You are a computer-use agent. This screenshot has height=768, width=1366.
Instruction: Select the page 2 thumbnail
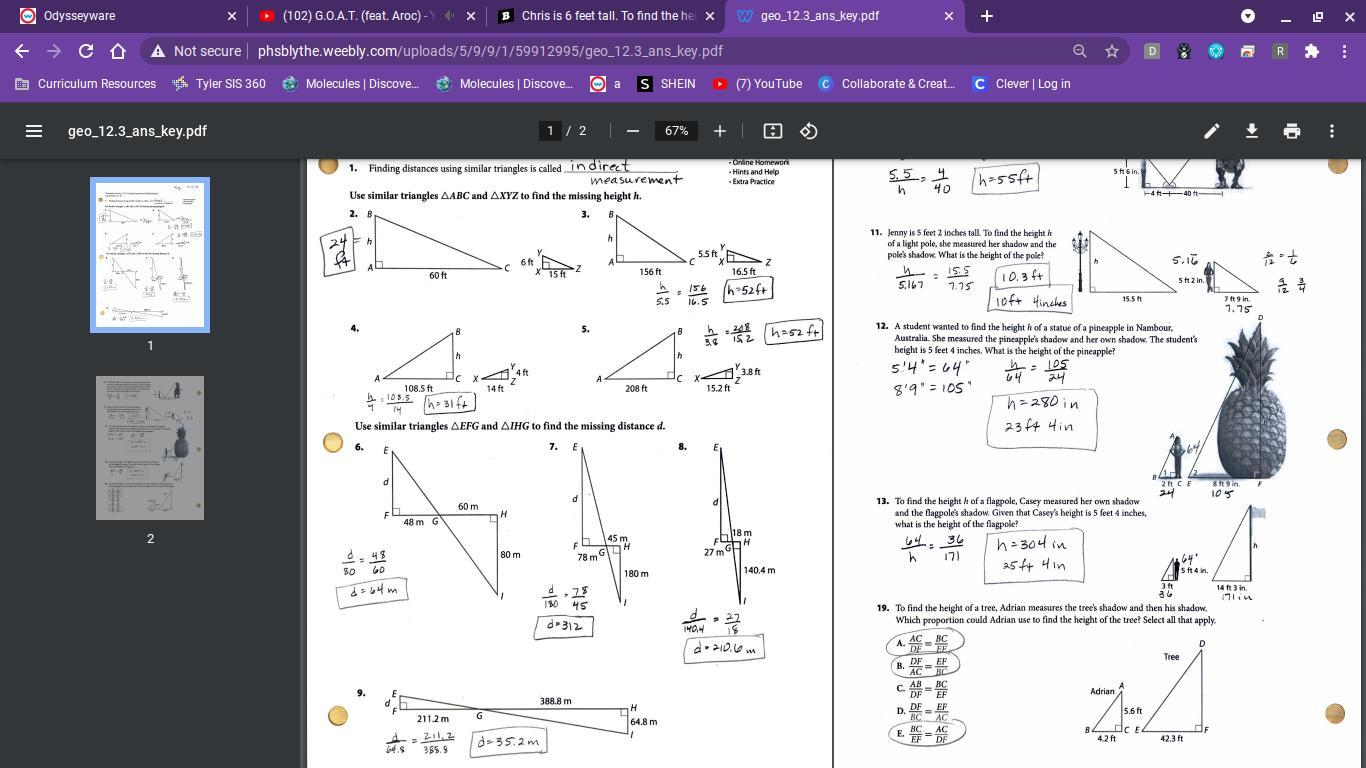coord(150,448)
